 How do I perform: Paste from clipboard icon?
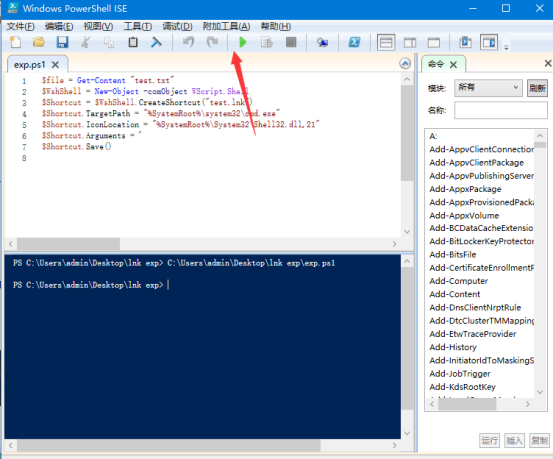[x=133, y=42]
